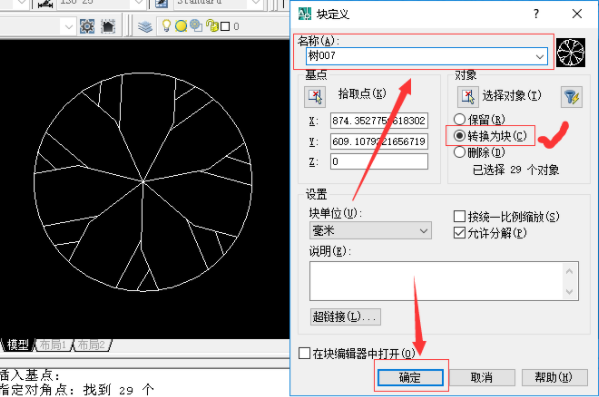This screenshot has width=599, height=397.
Task: Click the description box scroll down arrow
Action: click(x=569, y=292)
